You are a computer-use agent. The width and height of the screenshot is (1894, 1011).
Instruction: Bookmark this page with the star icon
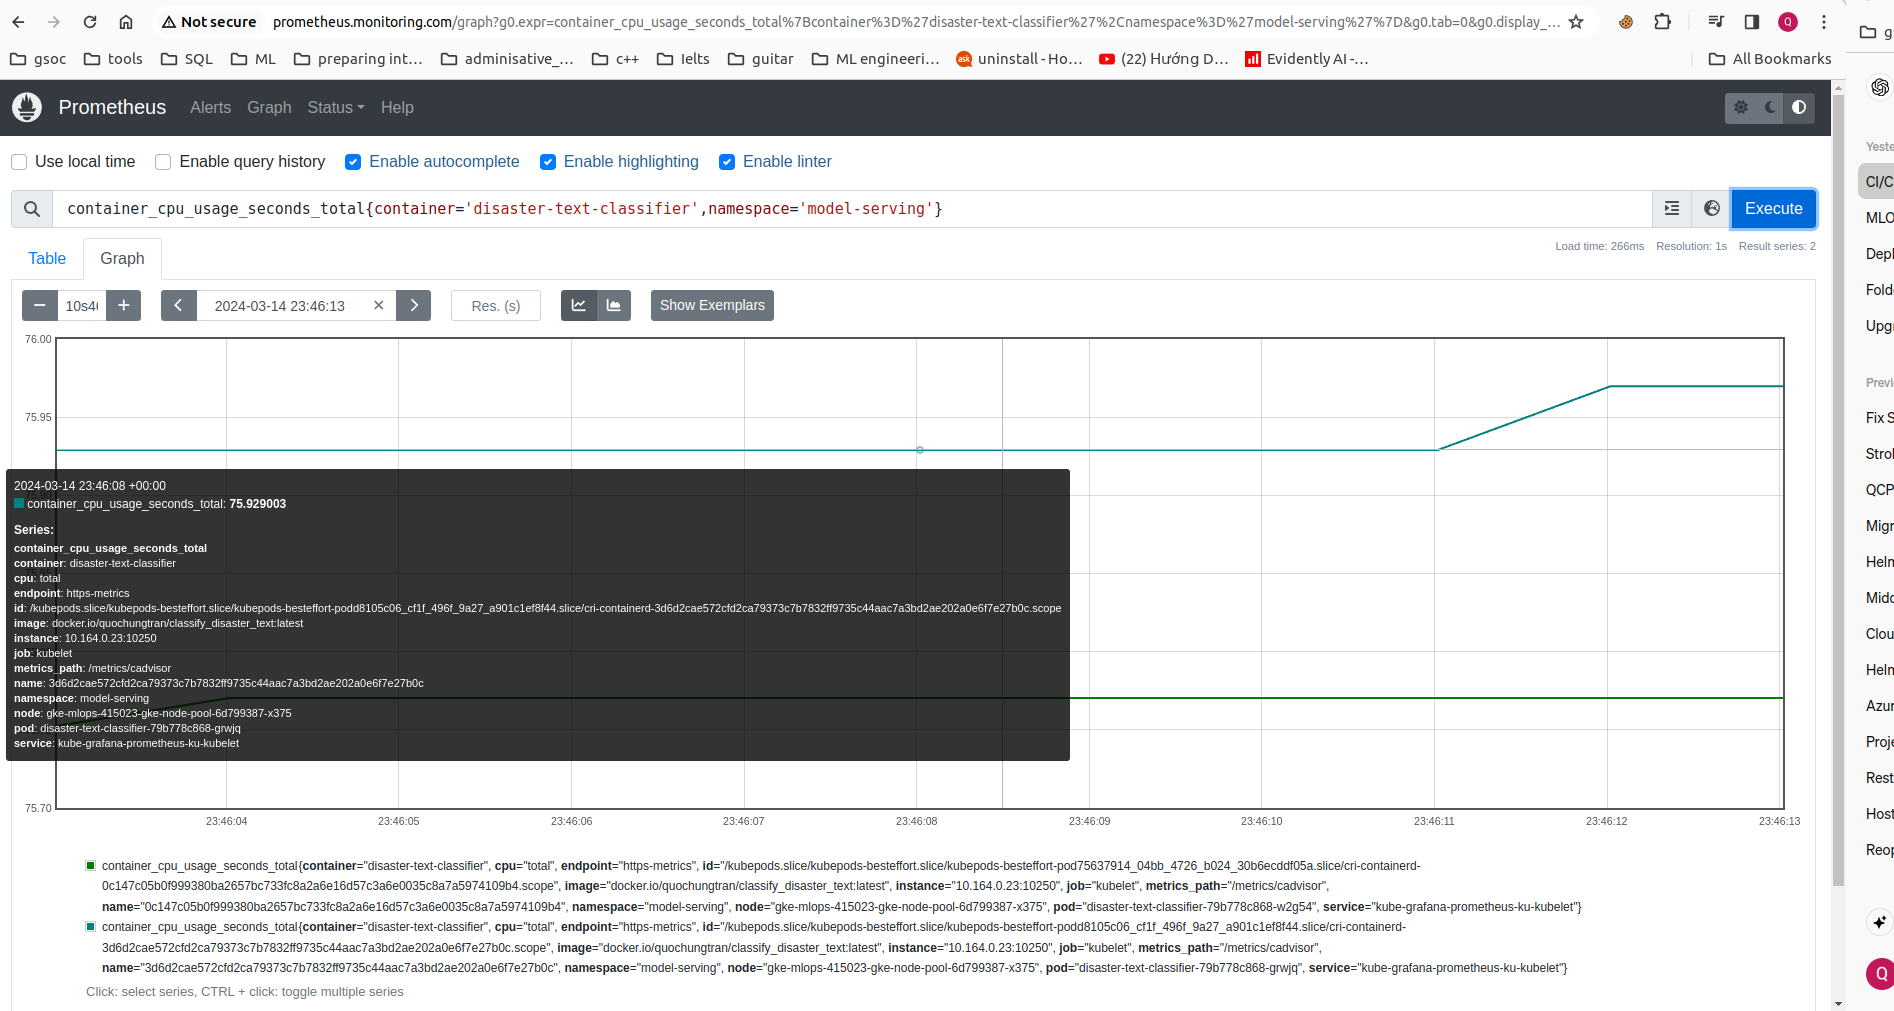pos(1576,22)
